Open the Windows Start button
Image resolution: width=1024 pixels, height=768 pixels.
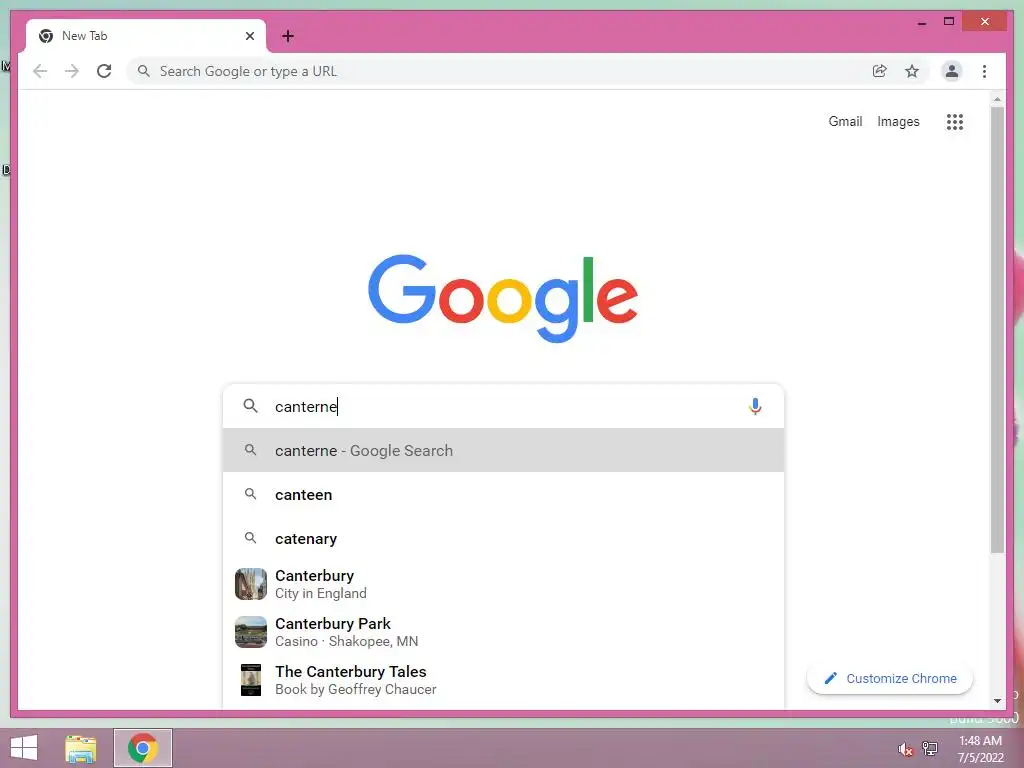pos(24,748)
